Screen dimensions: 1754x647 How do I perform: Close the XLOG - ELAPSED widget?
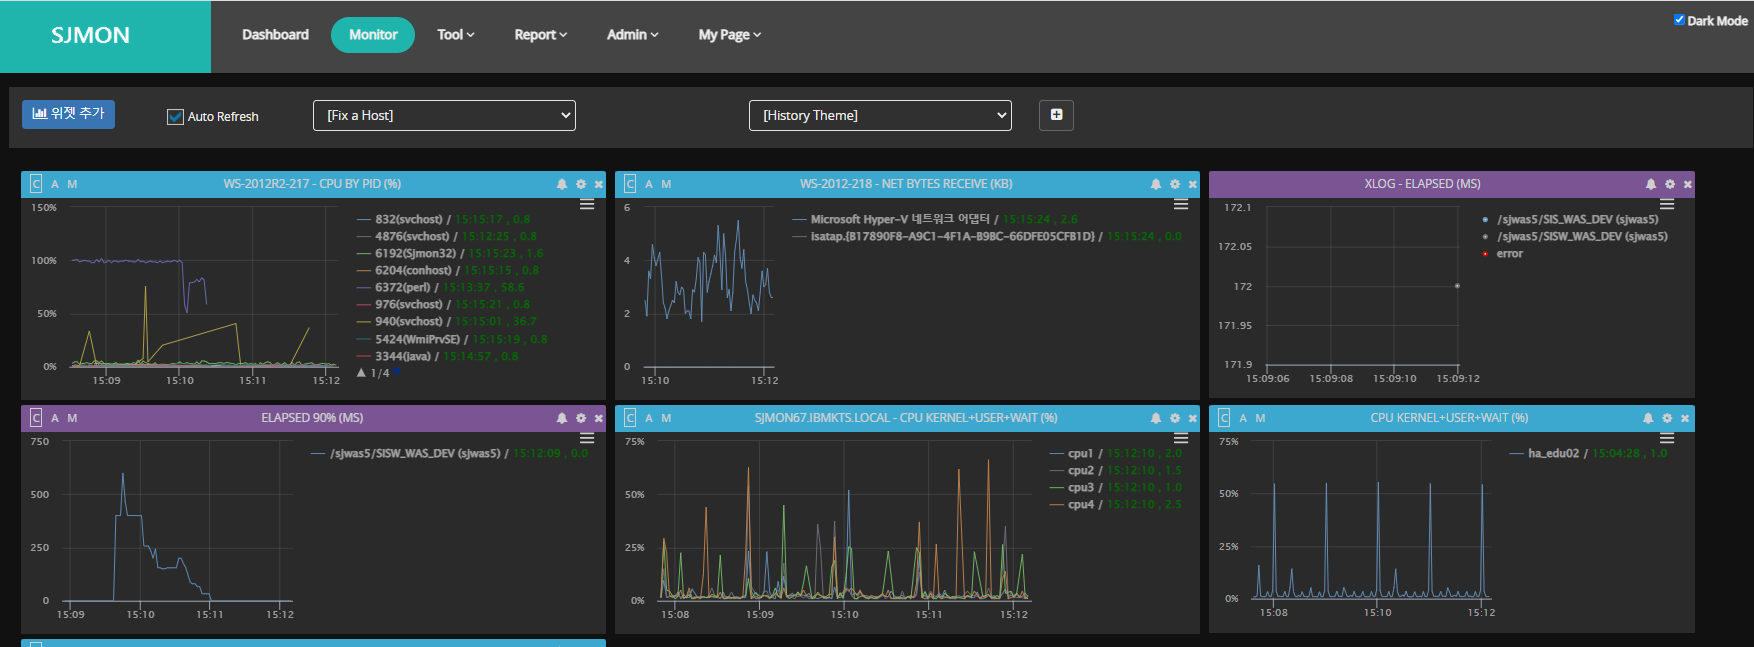(x=1688, y=184)
